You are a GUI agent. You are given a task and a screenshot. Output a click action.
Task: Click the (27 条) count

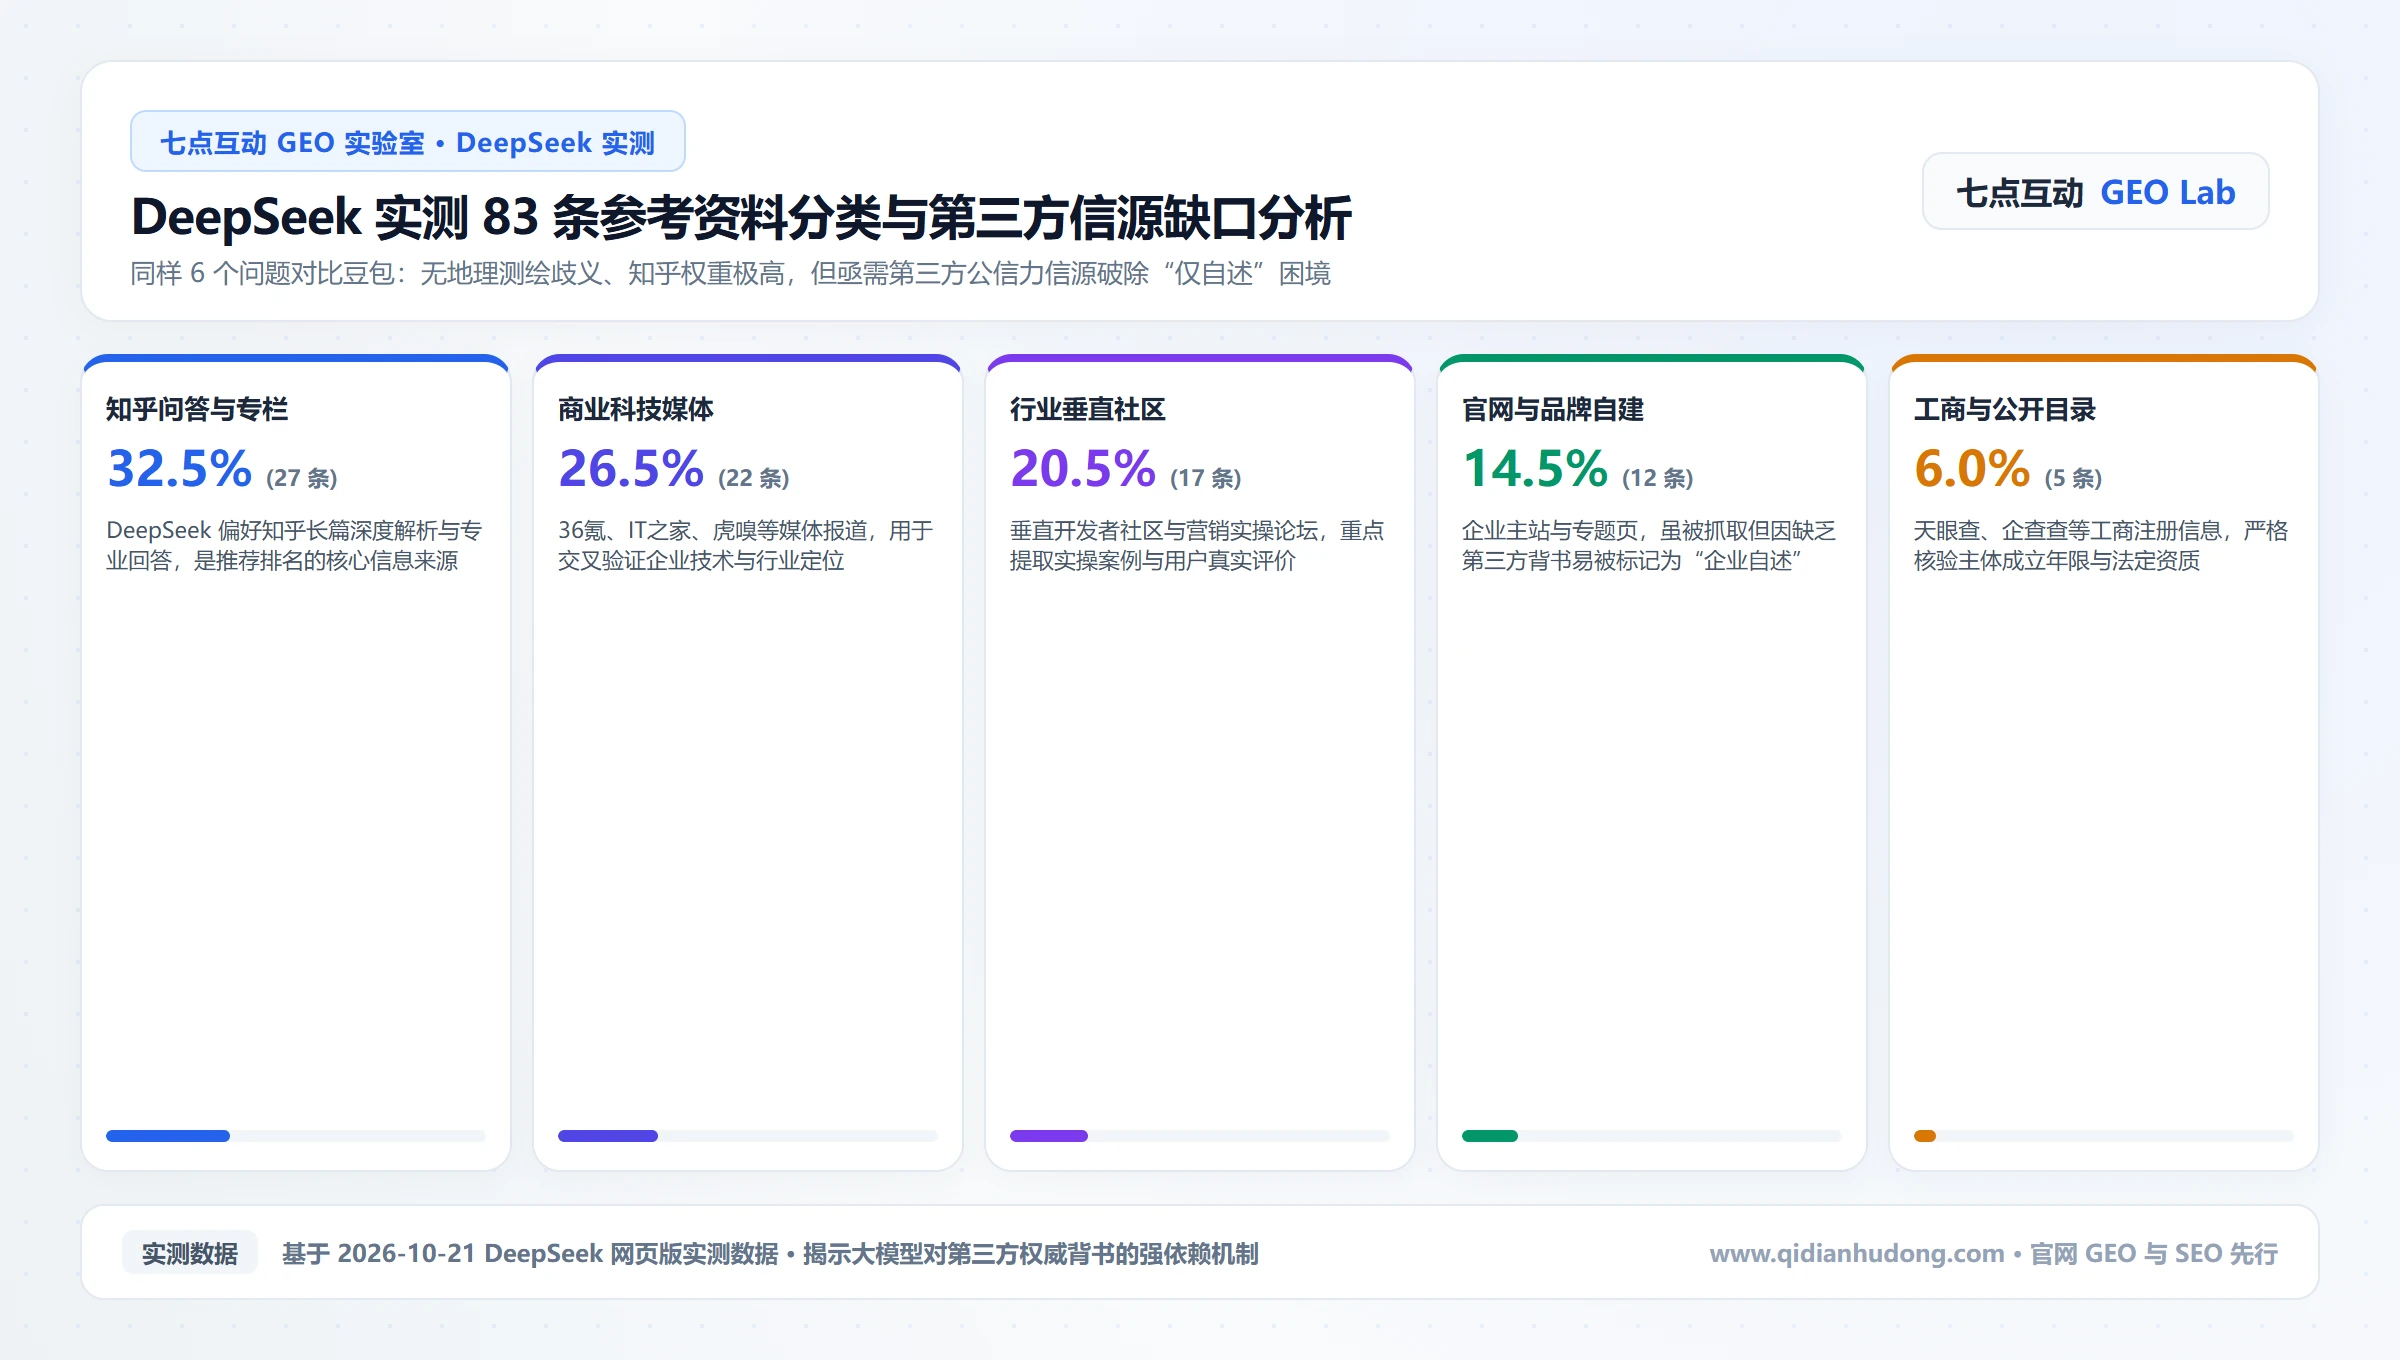(x=302, y=478)
